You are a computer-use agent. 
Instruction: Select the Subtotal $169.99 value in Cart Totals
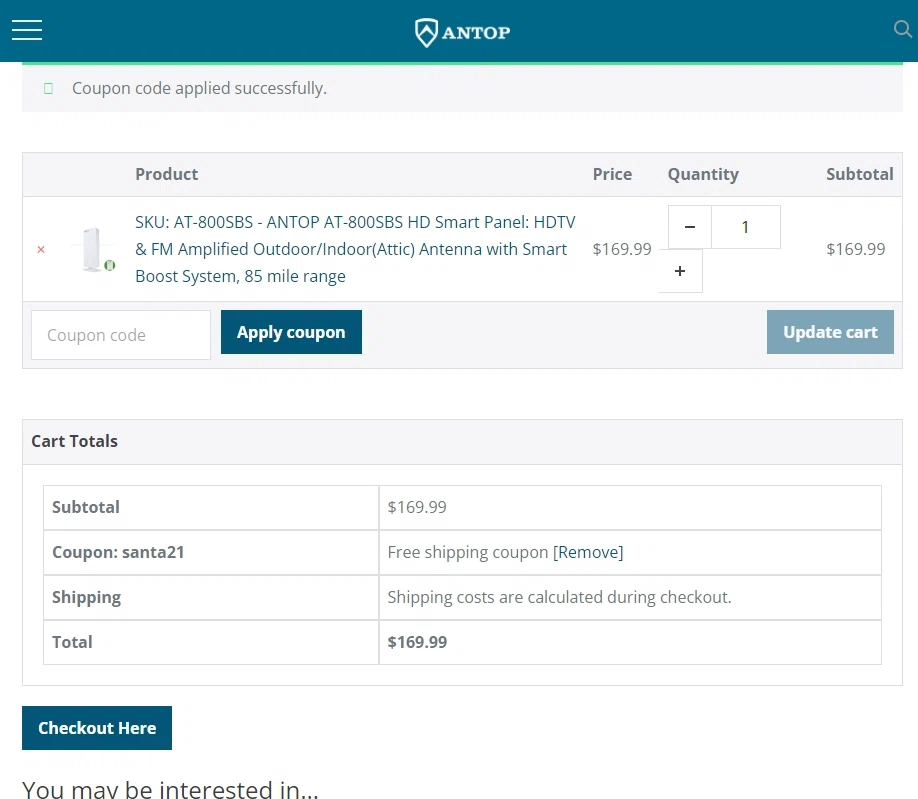point(417,507)
